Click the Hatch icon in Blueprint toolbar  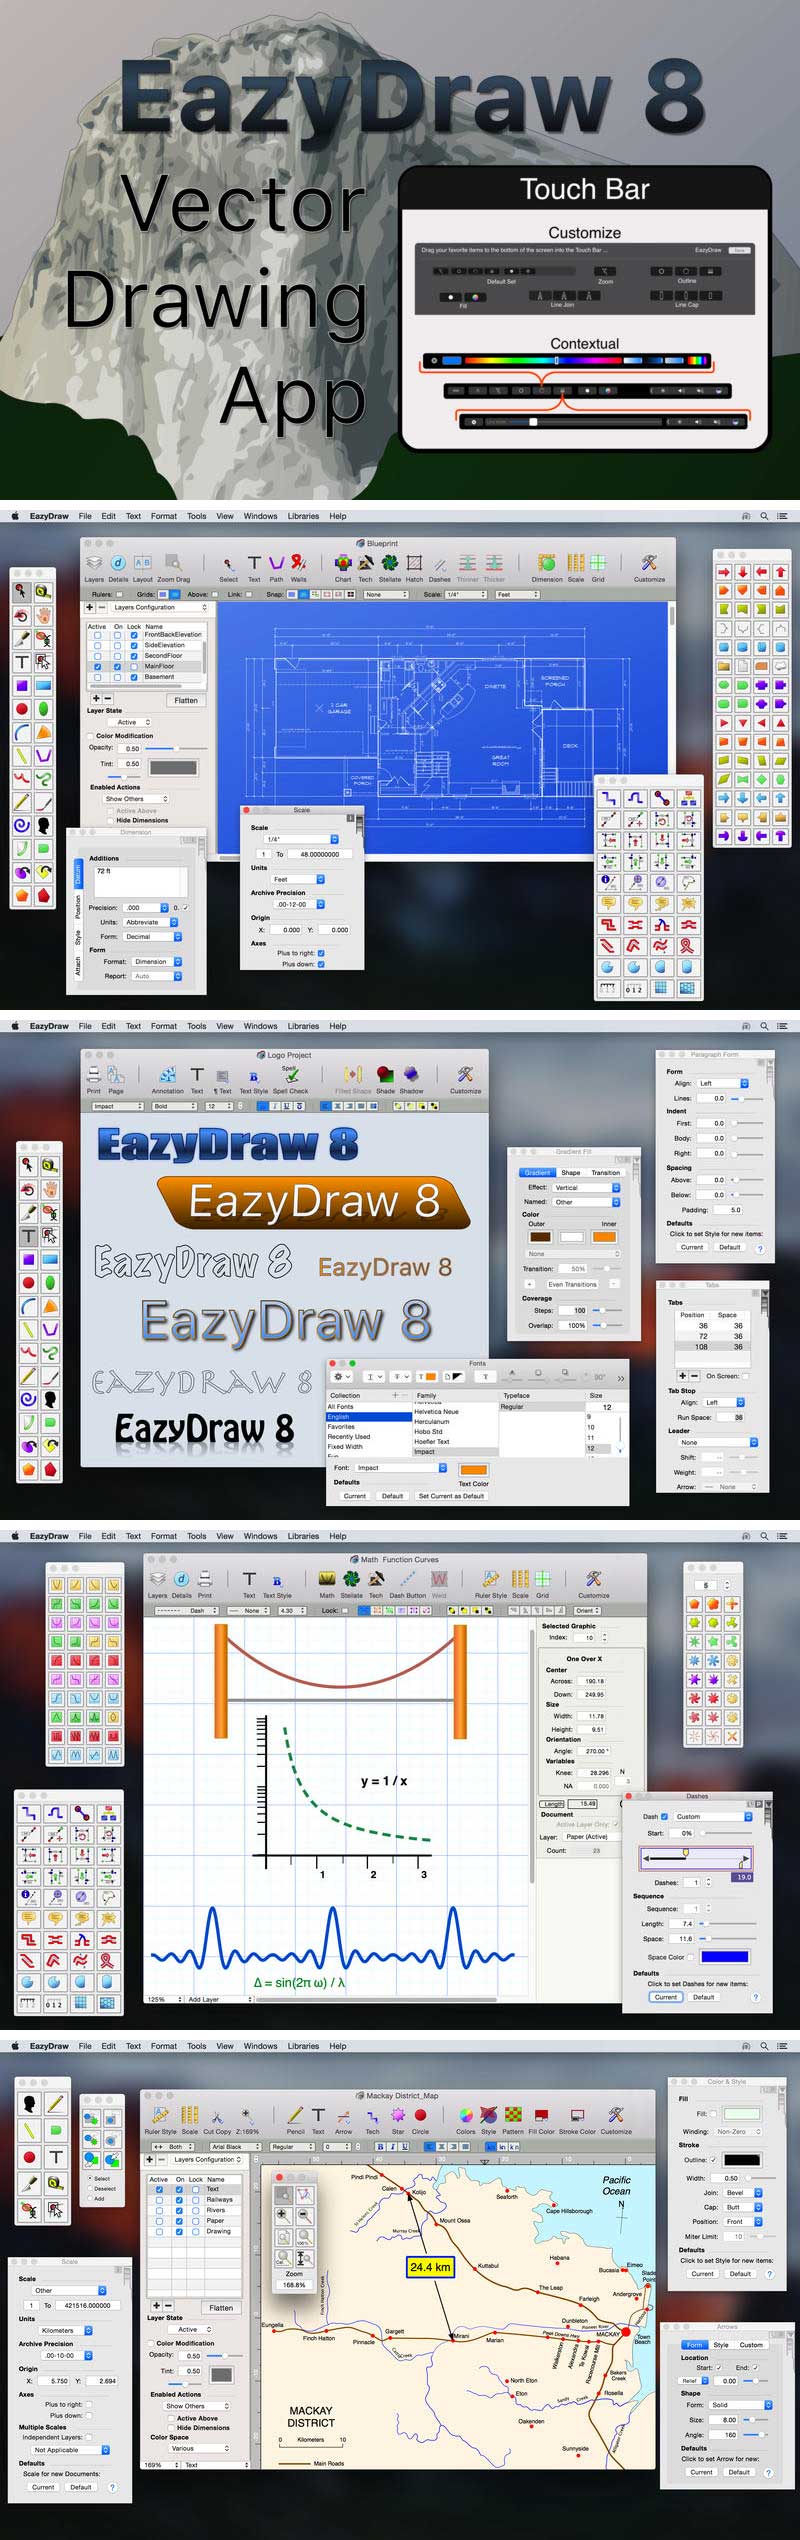click(414, 564)
